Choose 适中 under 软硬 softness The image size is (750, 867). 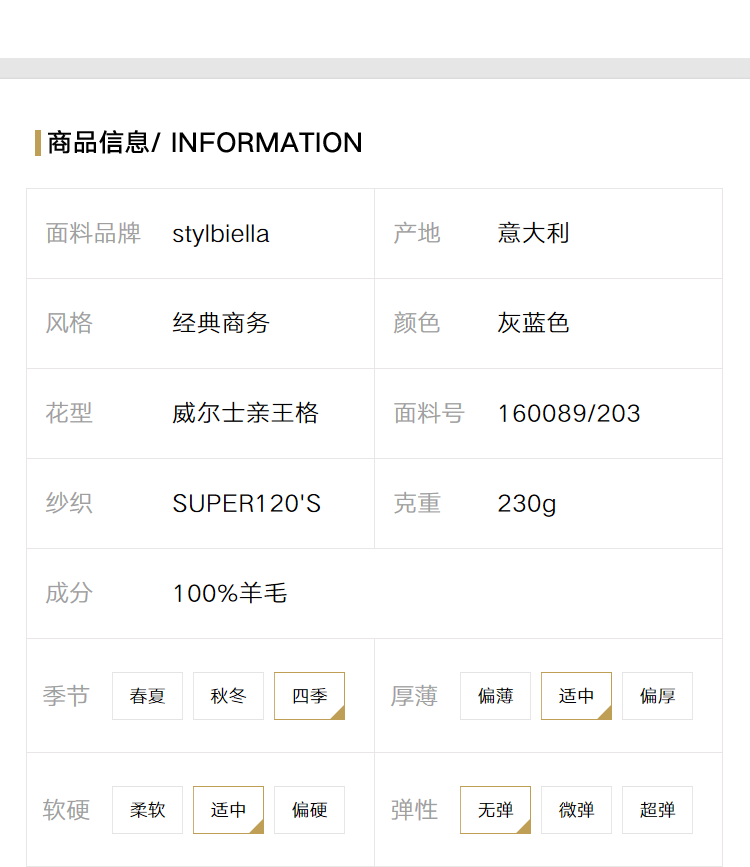coord(228,809)
